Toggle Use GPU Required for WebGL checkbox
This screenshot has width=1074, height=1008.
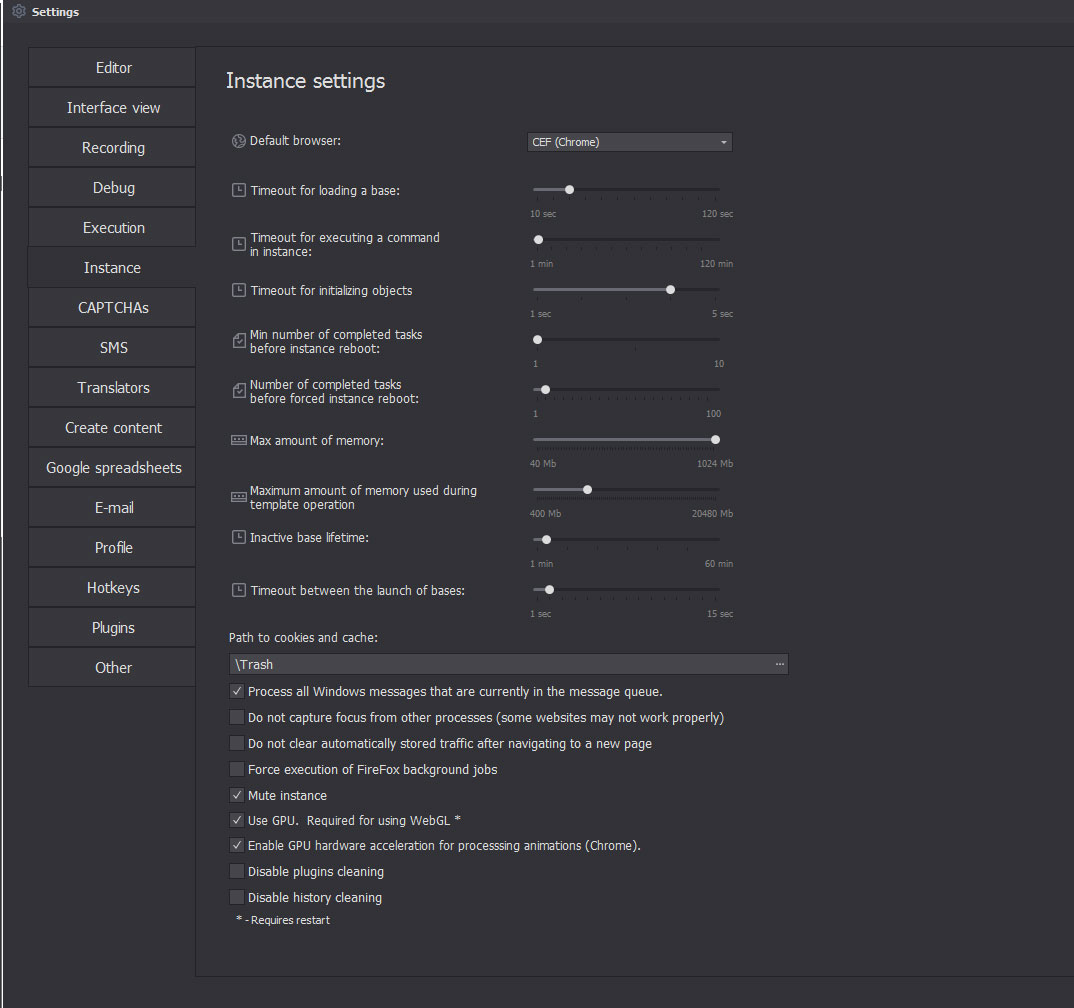coord(237,820)
